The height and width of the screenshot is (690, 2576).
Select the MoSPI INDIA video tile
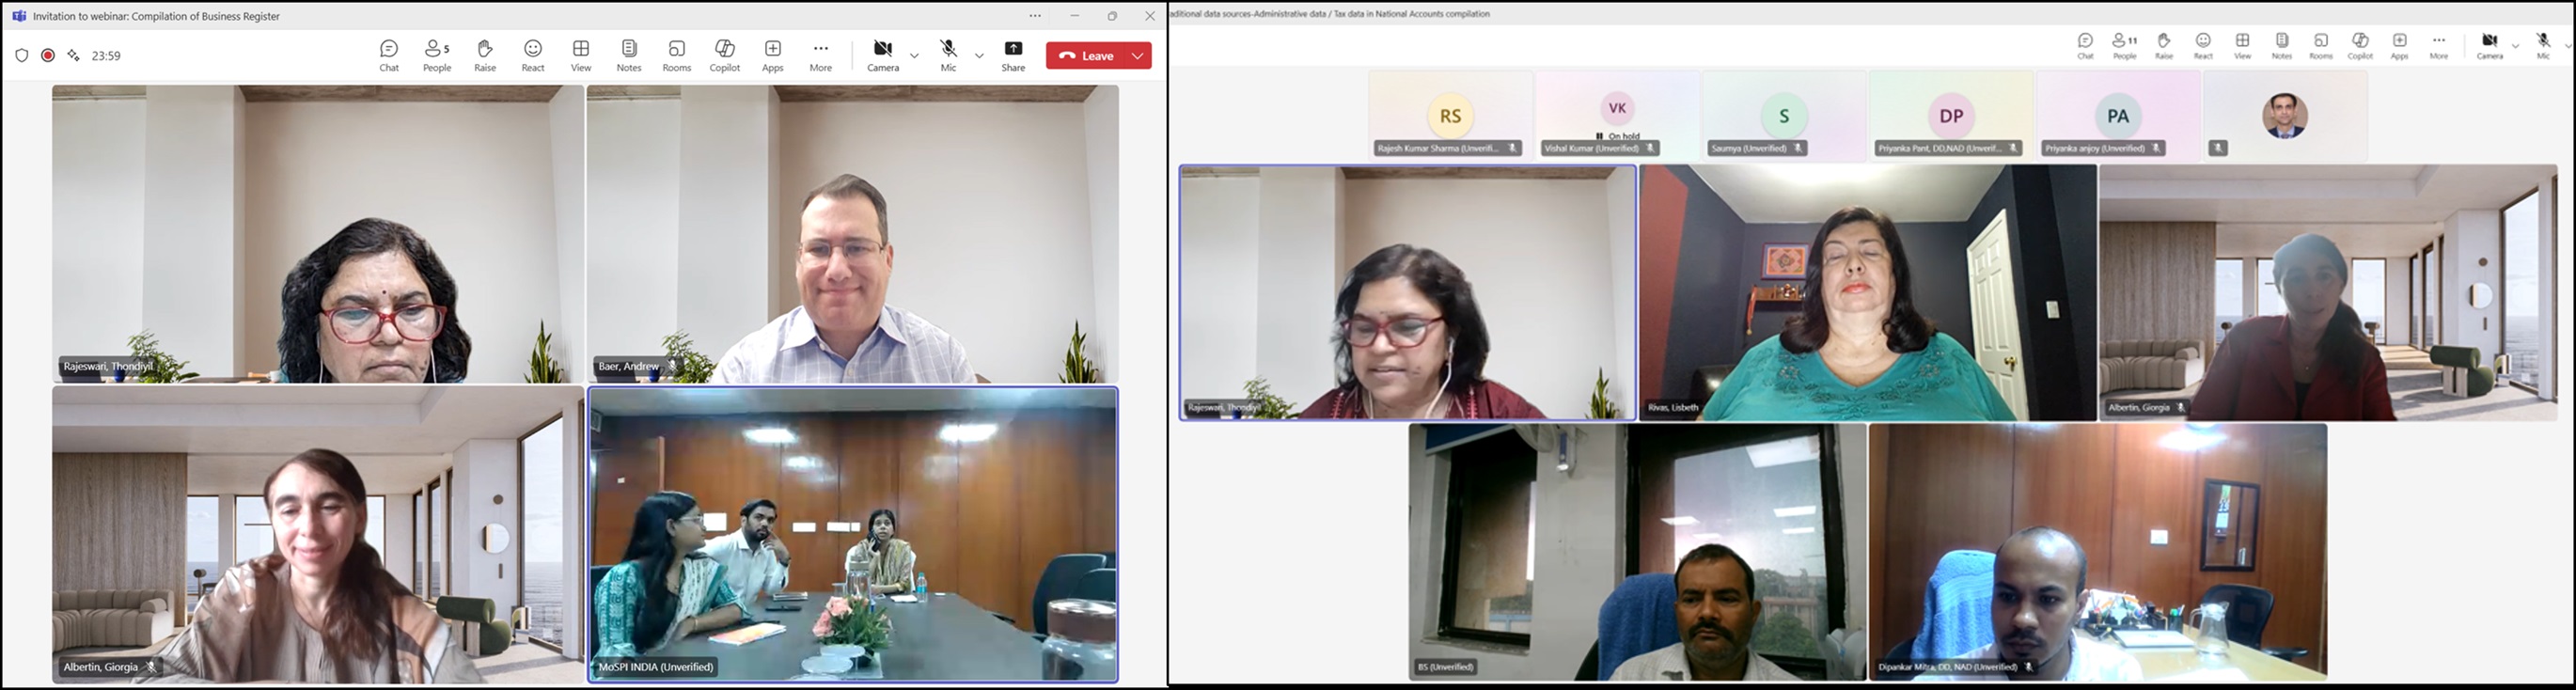[x=853, y=535]
